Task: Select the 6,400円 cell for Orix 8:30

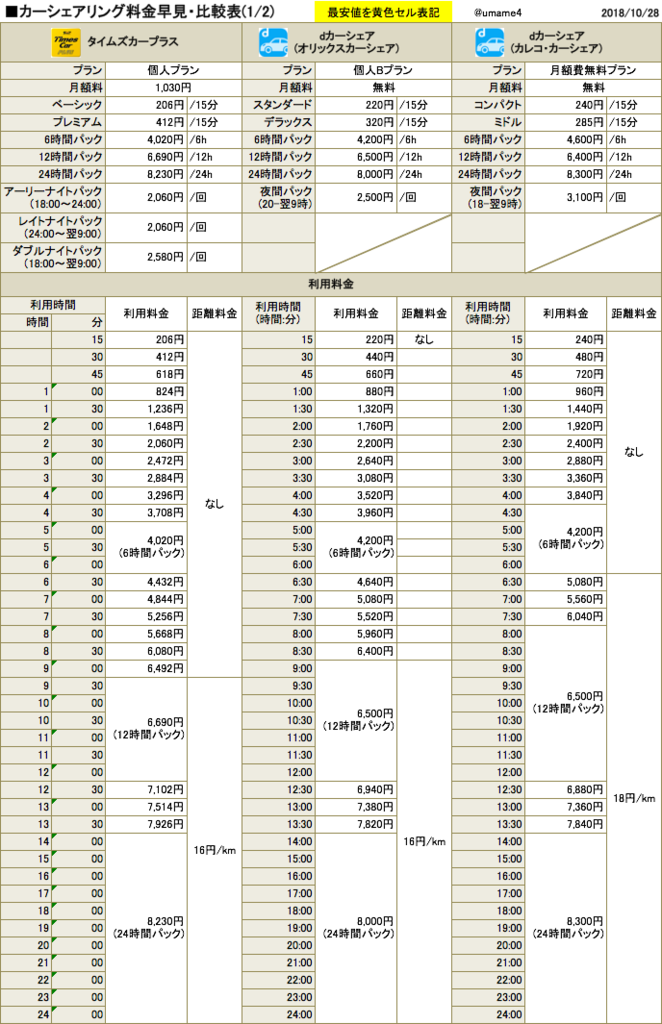Action: pyautogui.click(x=356, y=651)
